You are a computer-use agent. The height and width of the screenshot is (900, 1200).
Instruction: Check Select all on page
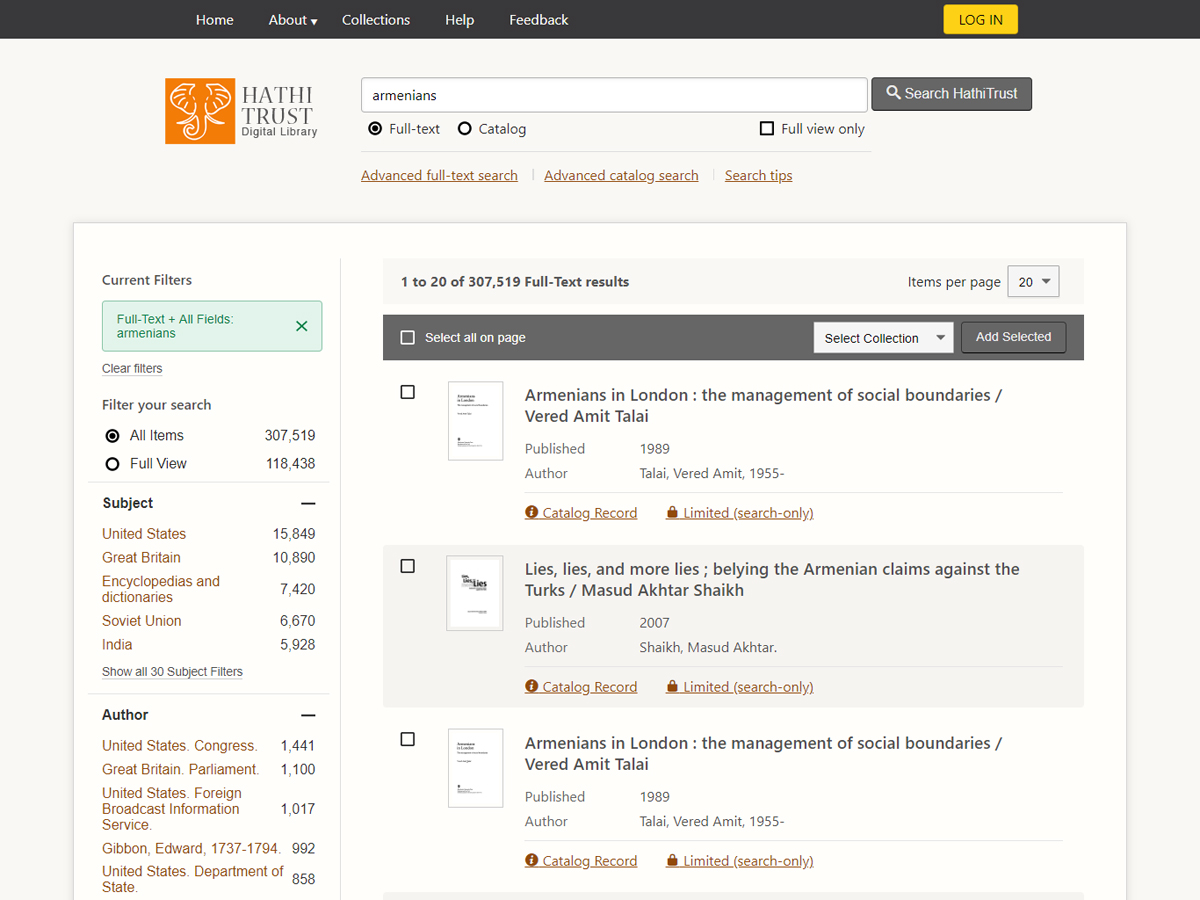[408, 338]
